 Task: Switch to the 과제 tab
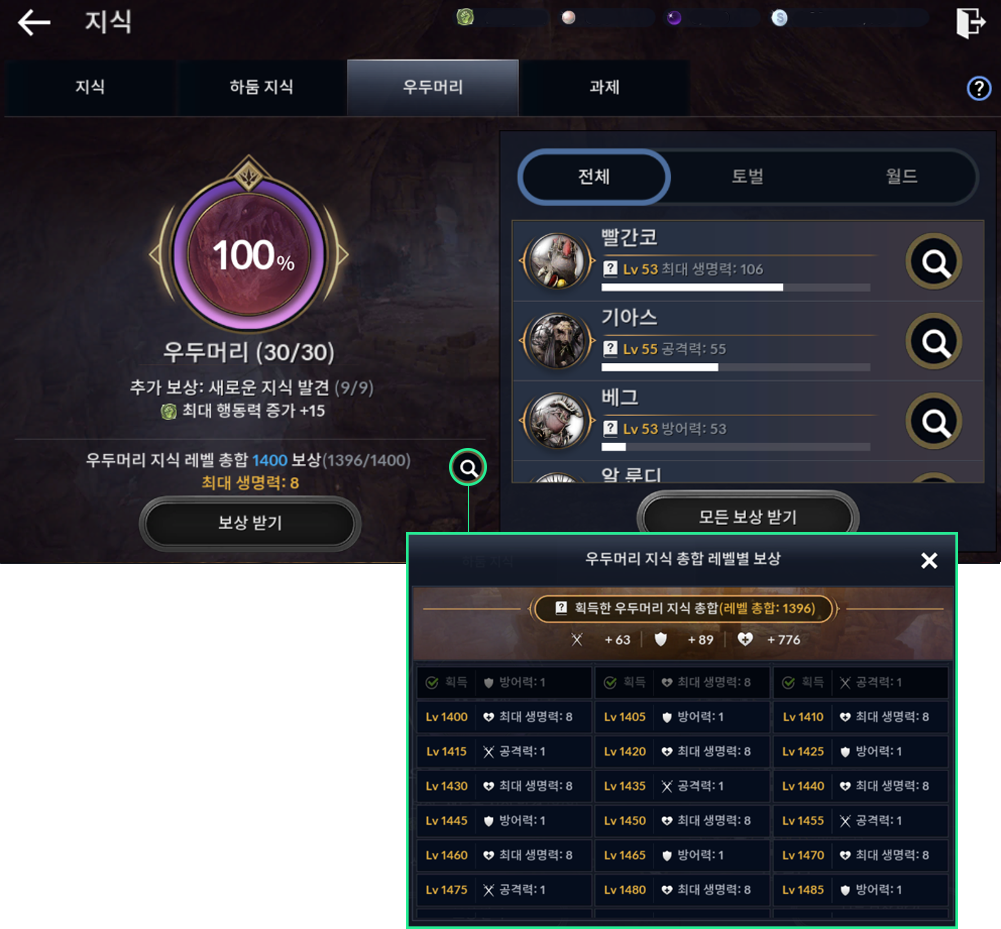click(605, 87)
